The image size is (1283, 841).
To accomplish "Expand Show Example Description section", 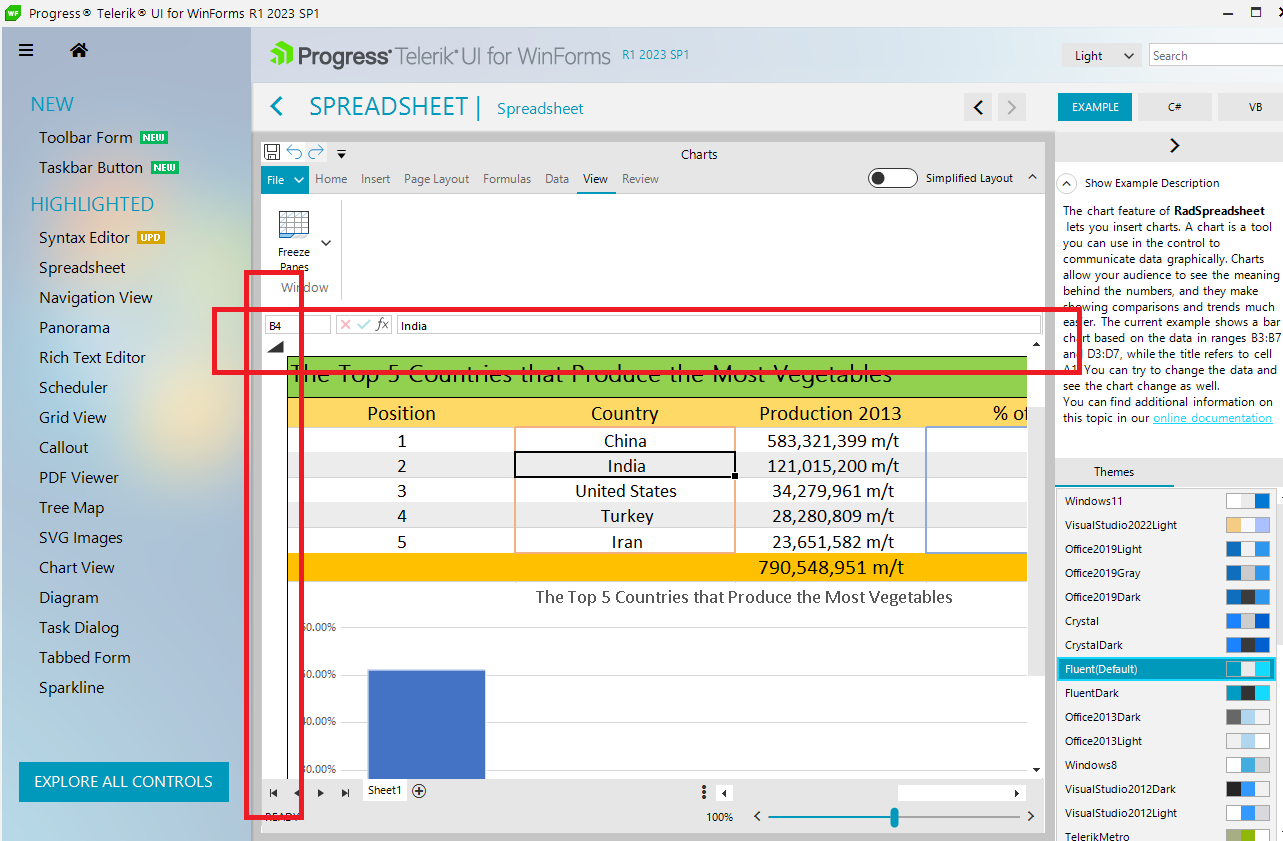I will (1067, 183).
